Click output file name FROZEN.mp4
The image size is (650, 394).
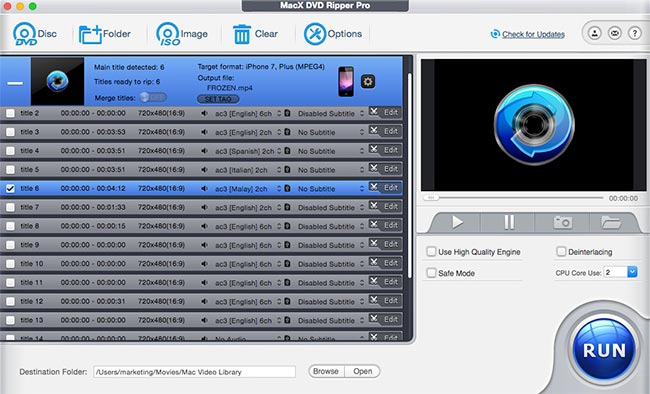coord(230,88)
